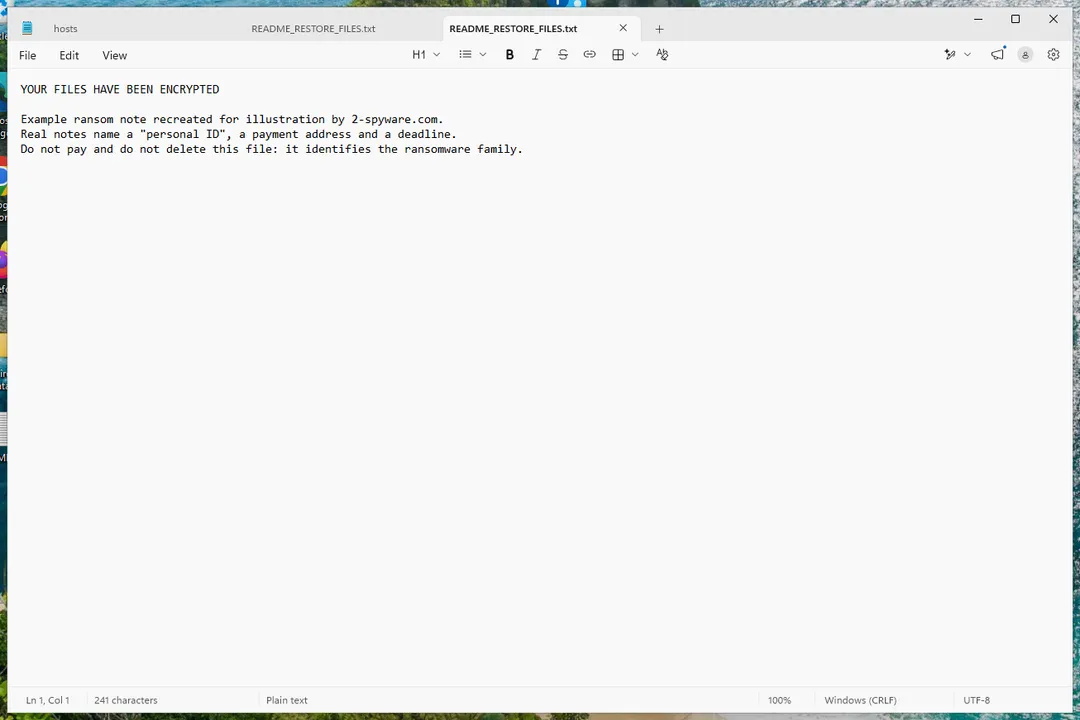This screenshot has width=1080, height=720.
Task: Maximize the Notepad window
Action: pyautogui.click(x=1015, y=19)
